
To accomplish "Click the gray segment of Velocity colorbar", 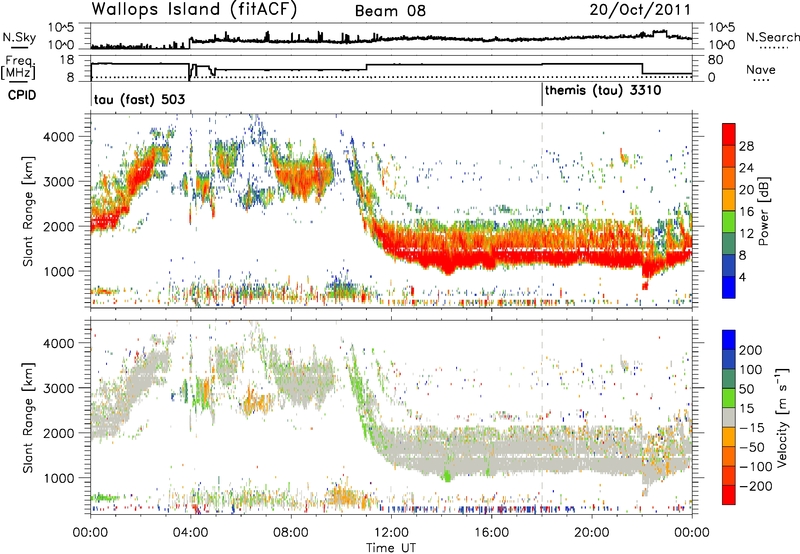I will pyautogui.click(x=729, y=417).
